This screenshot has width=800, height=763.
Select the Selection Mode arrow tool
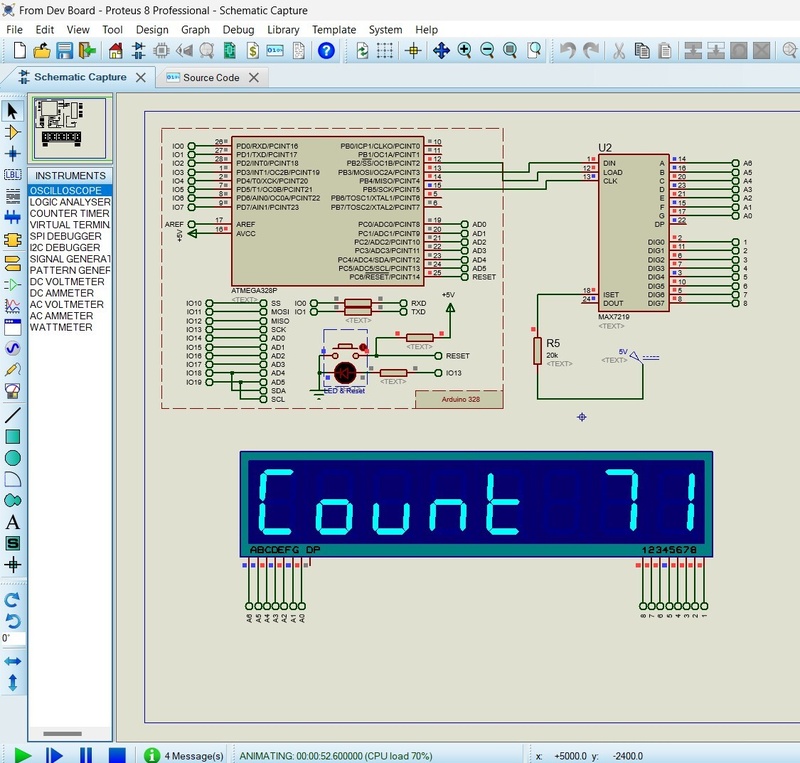13,111
